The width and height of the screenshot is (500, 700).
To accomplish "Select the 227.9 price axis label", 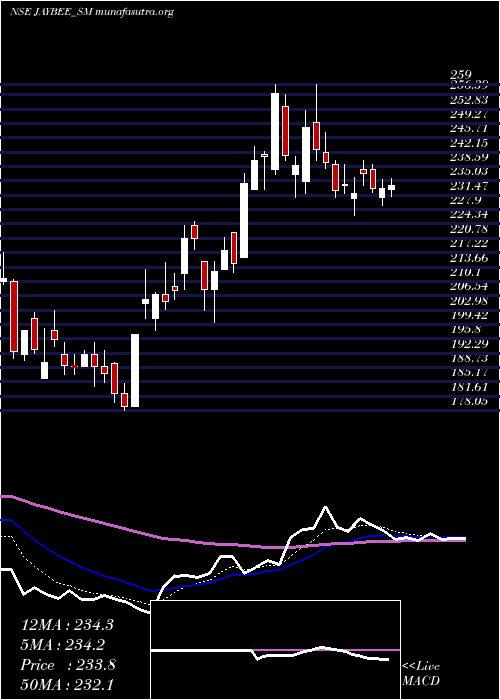I will click(466, 200).
